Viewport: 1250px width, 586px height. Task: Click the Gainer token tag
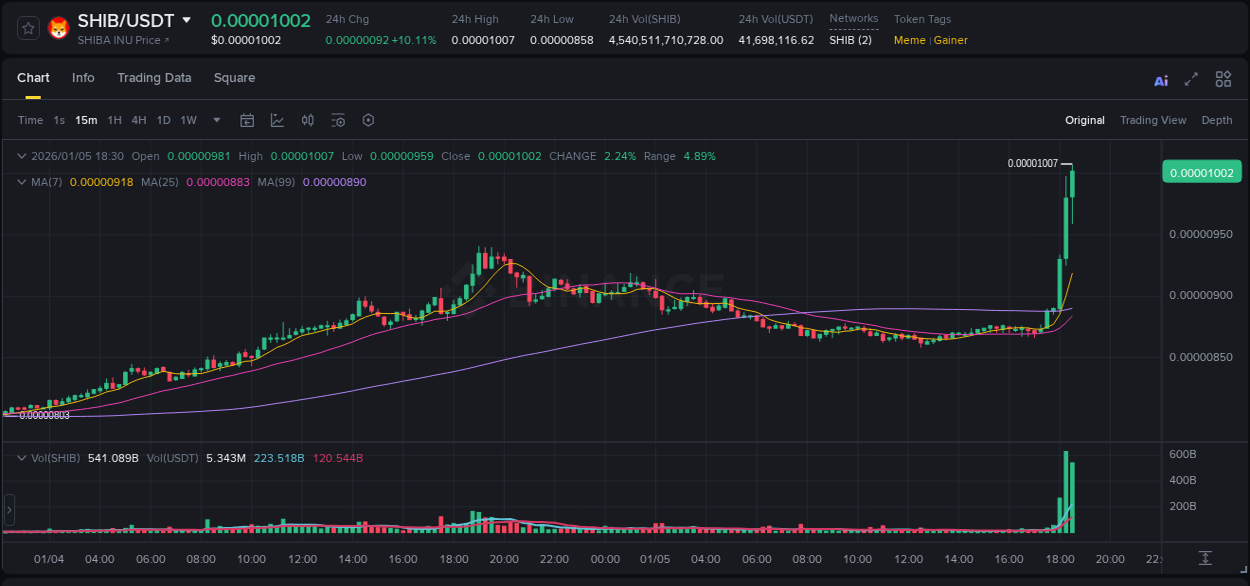949,40
